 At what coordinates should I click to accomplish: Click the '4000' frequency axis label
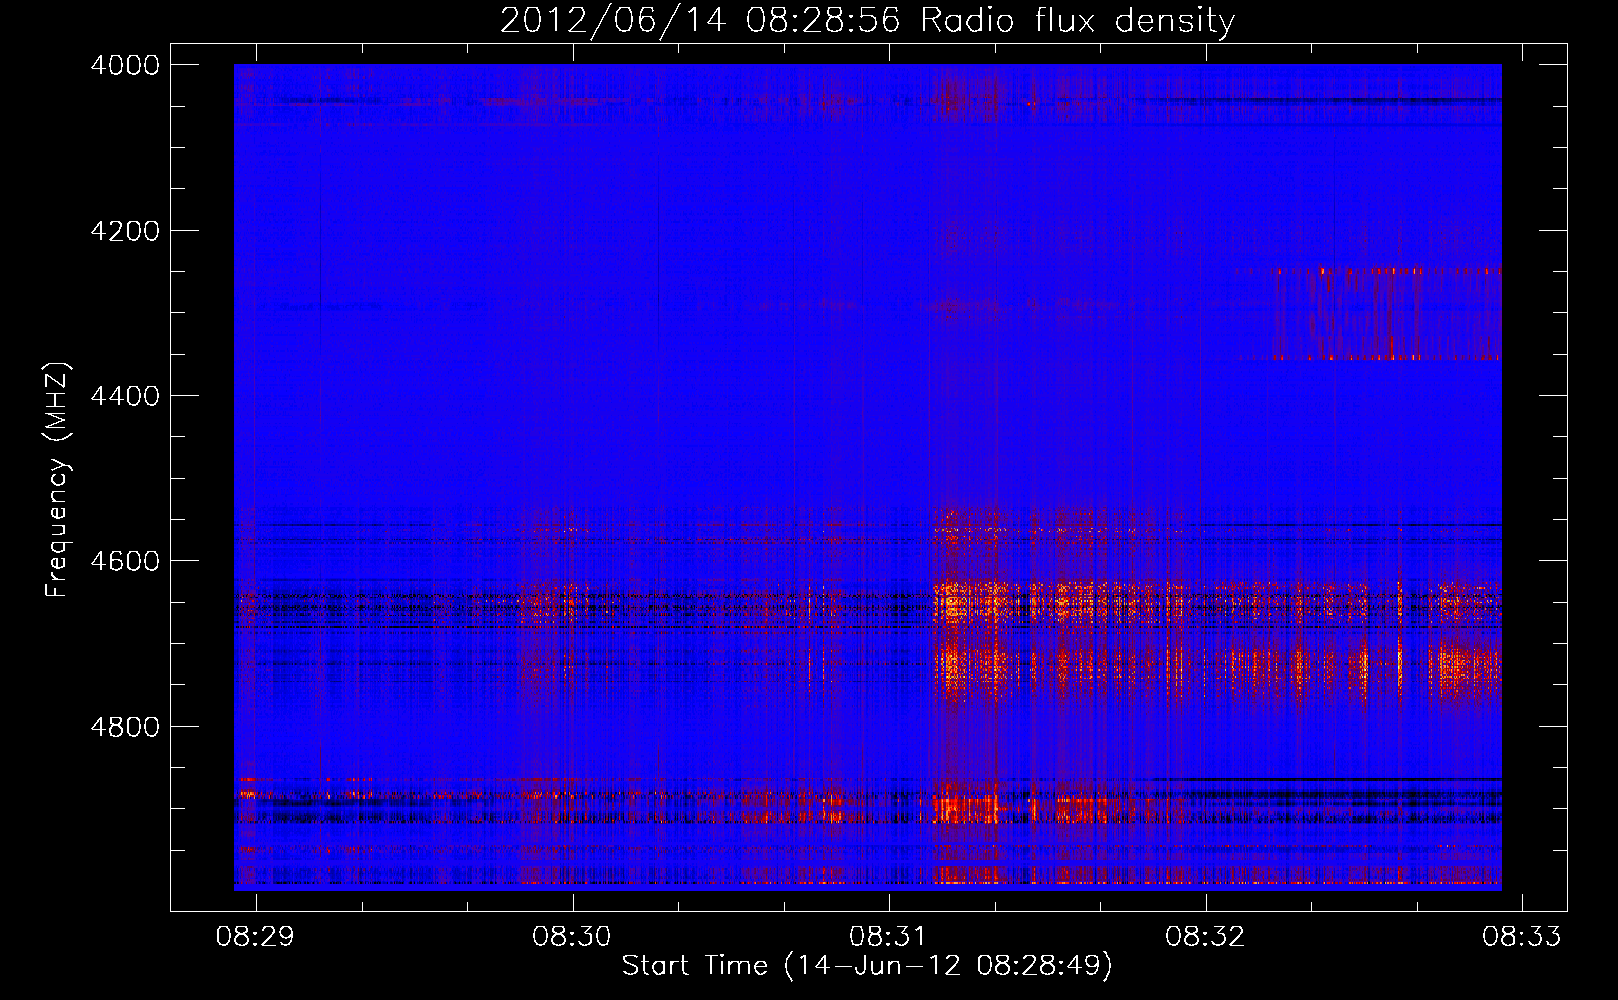tap(125, 65)
